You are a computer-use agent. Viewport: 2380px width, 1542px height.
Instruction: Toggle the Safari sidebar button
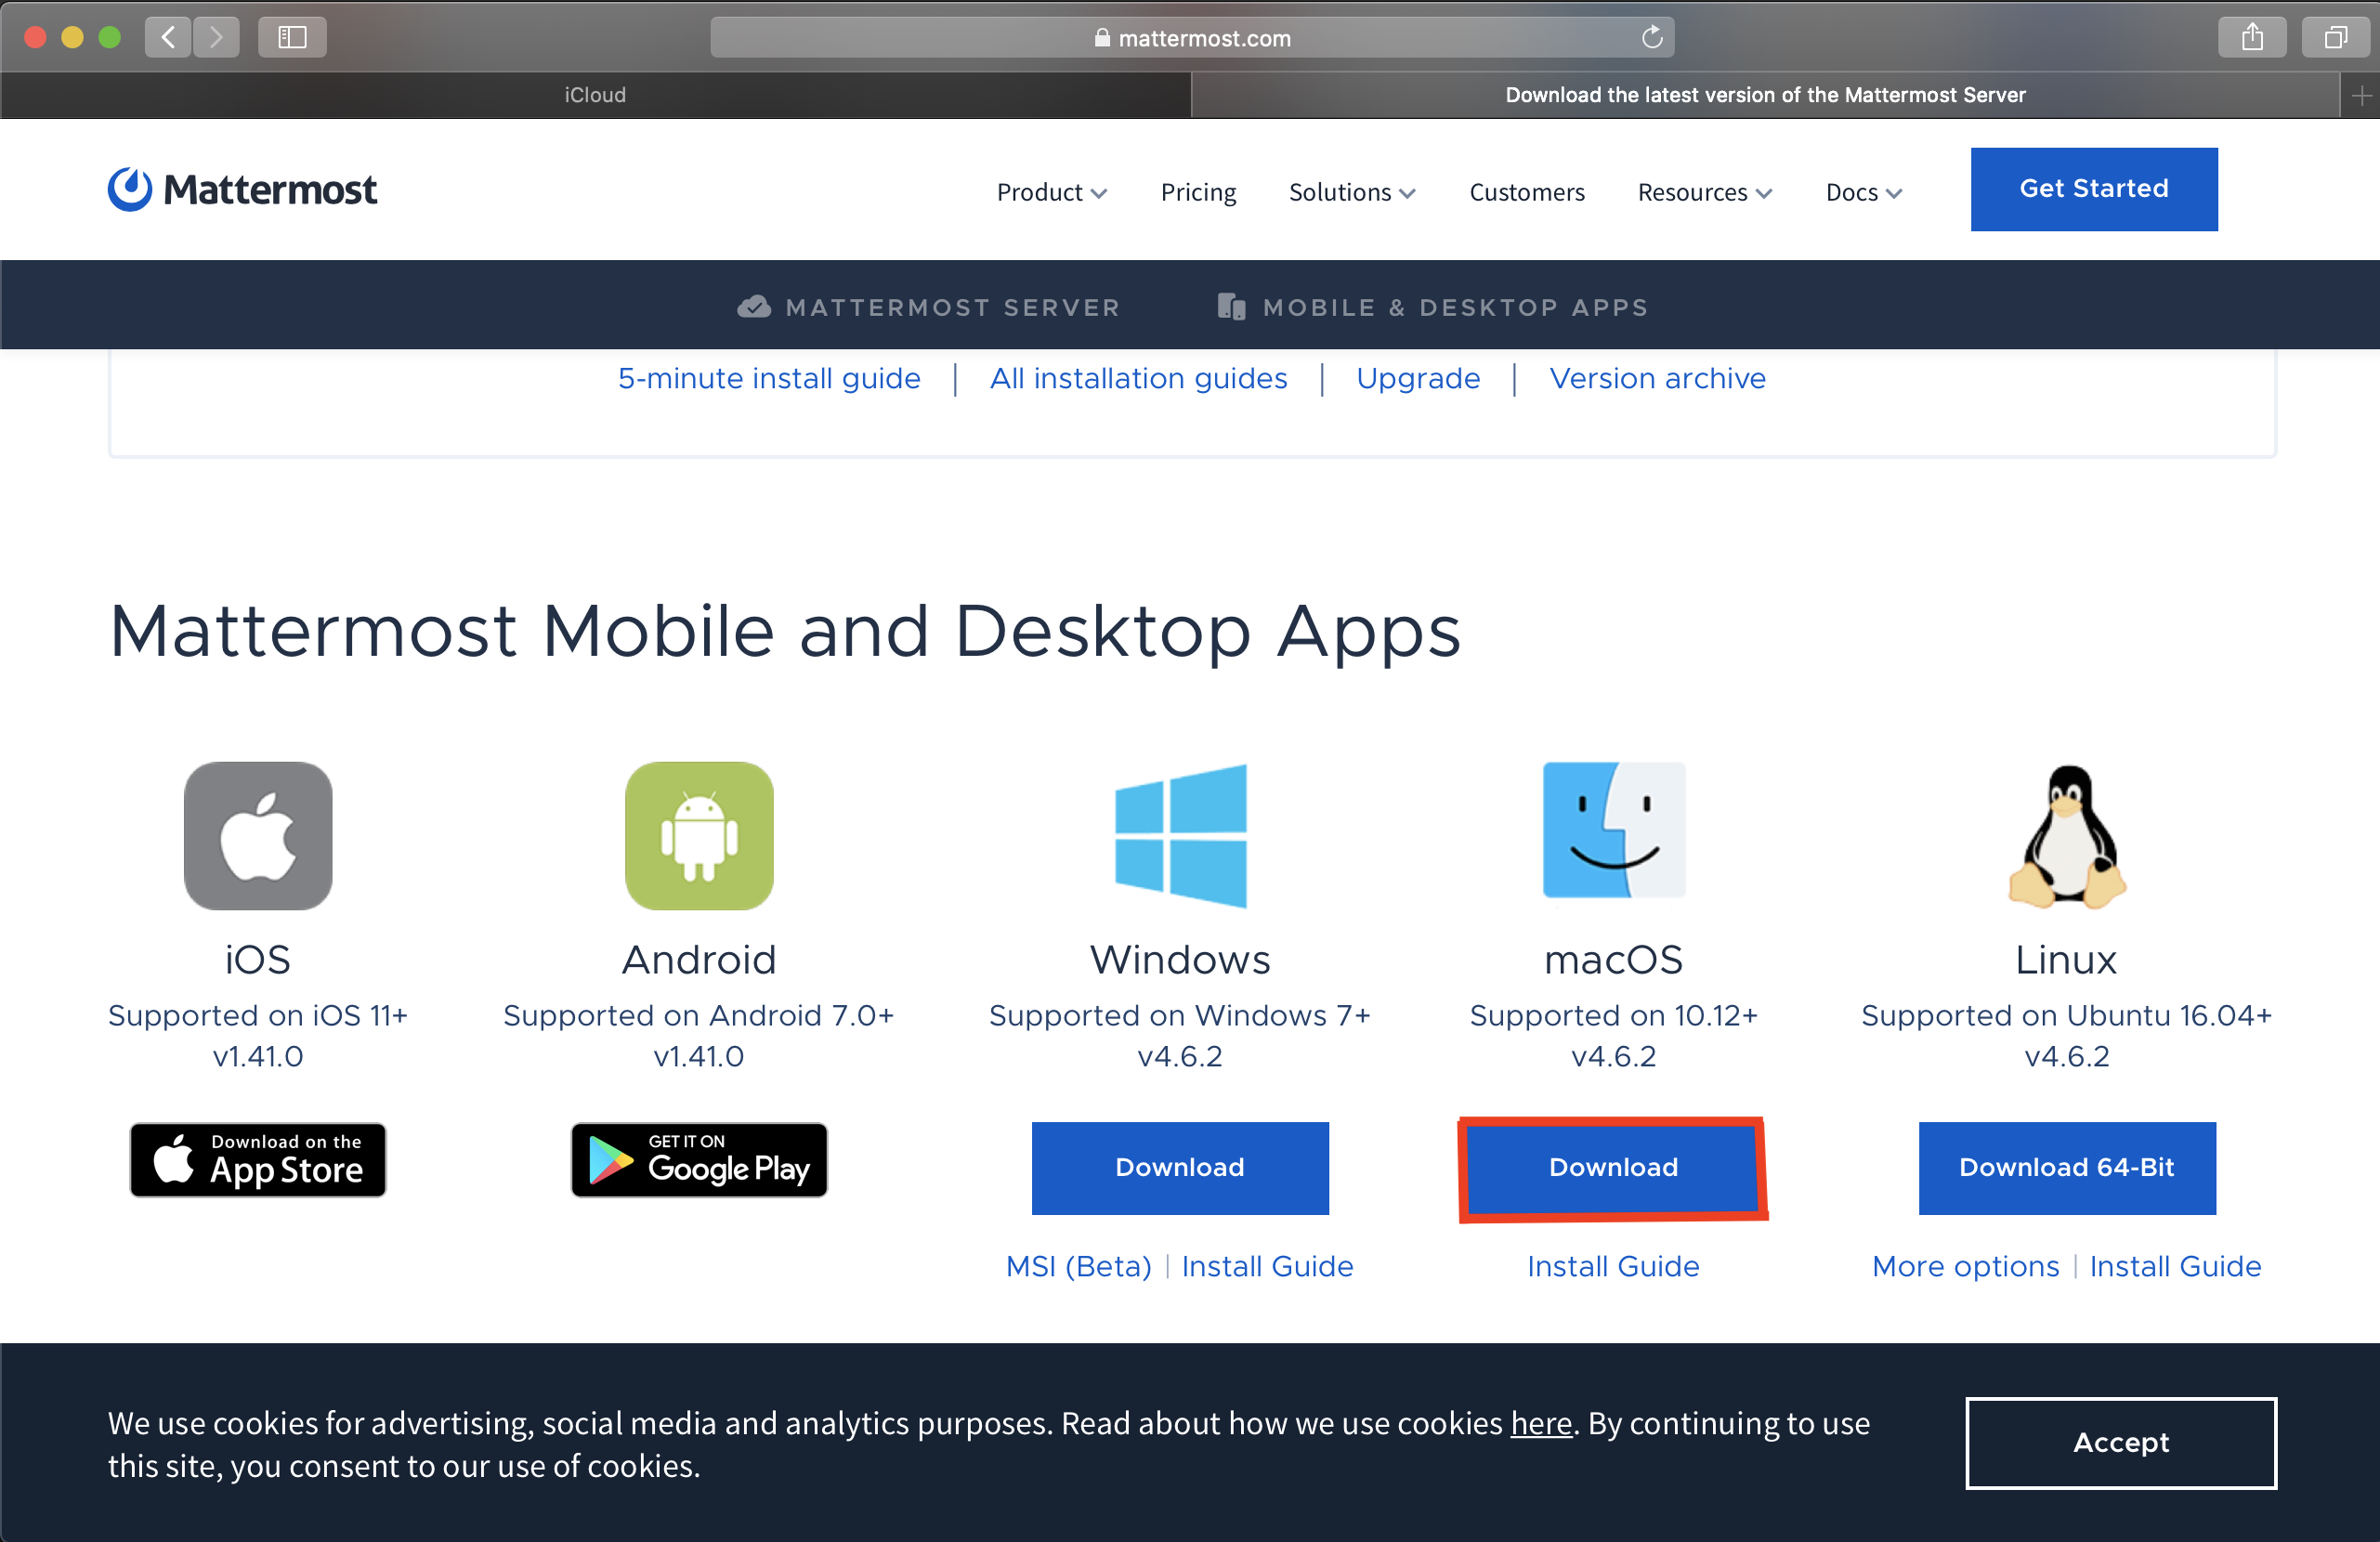[292, 38]
